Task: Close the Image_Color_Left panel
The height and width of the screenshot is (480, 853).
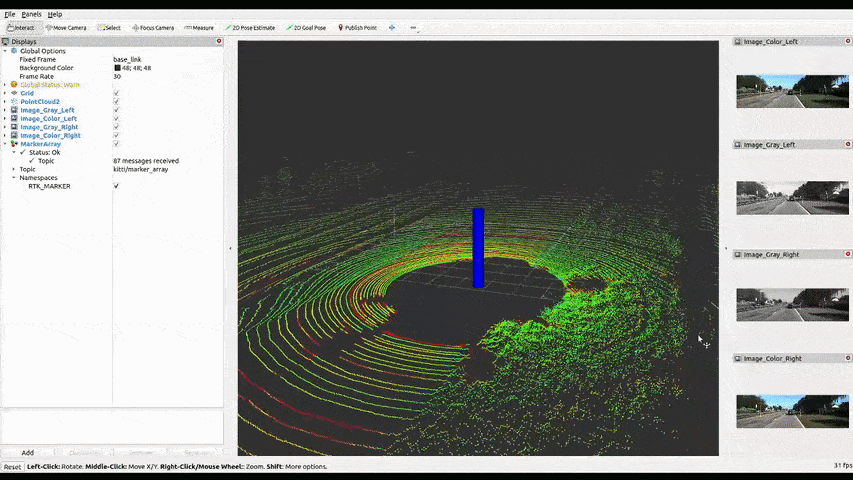Action: coord(848,41)
